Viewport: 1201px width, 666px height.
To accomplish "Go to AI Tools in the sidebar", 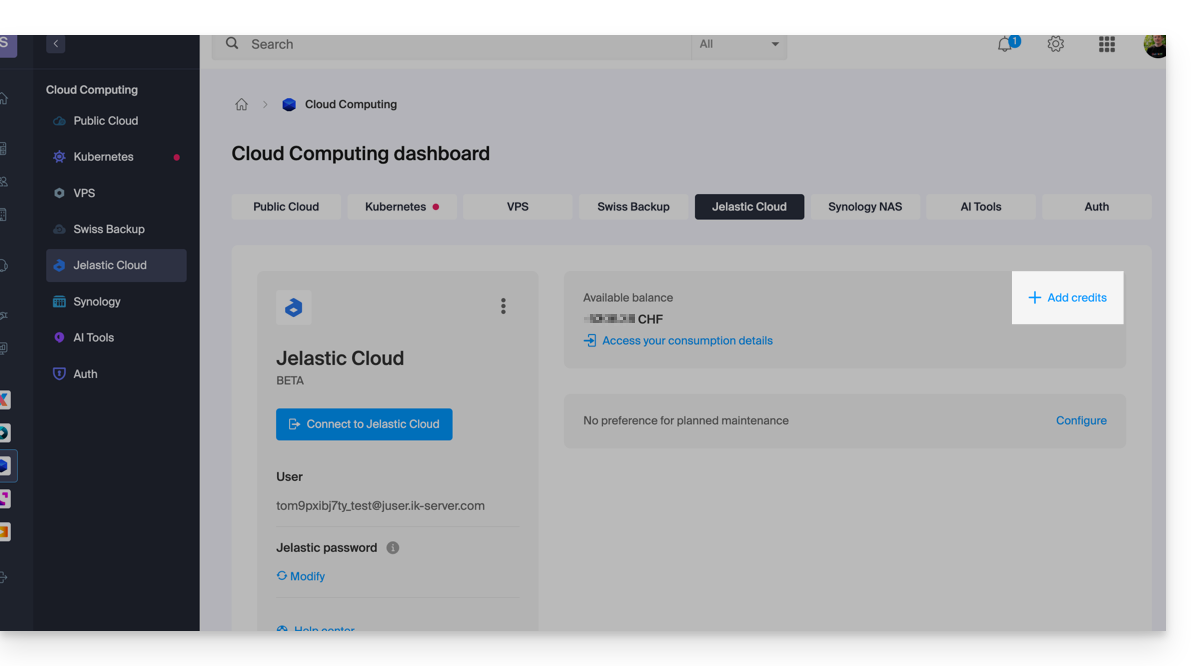I will click(x=116, y=338).
